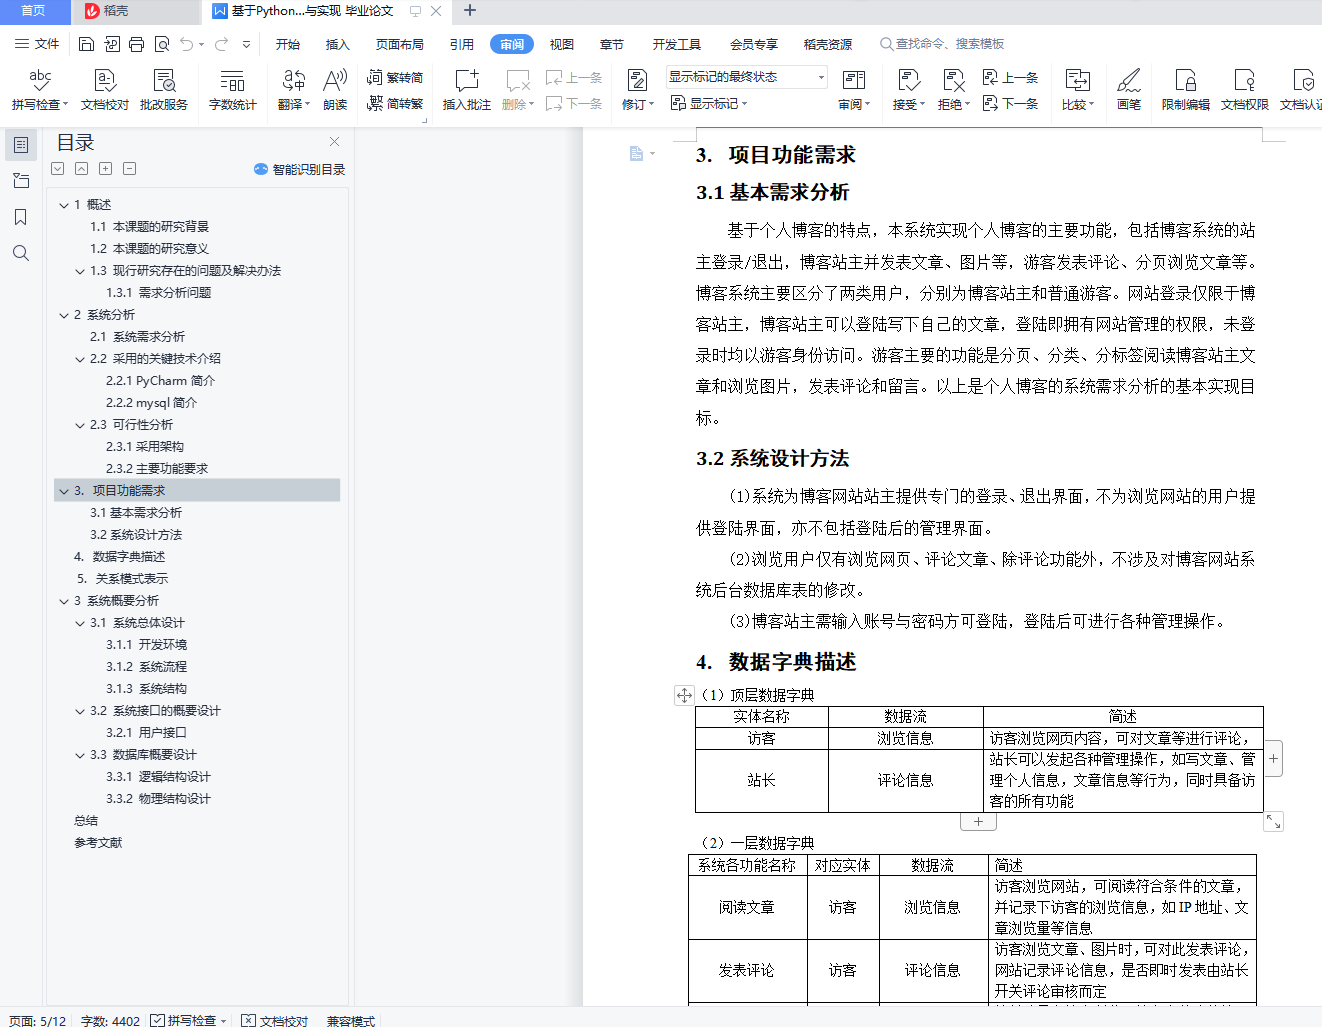Click the 查找命令、搜索模板 search box

pos(942,44)
